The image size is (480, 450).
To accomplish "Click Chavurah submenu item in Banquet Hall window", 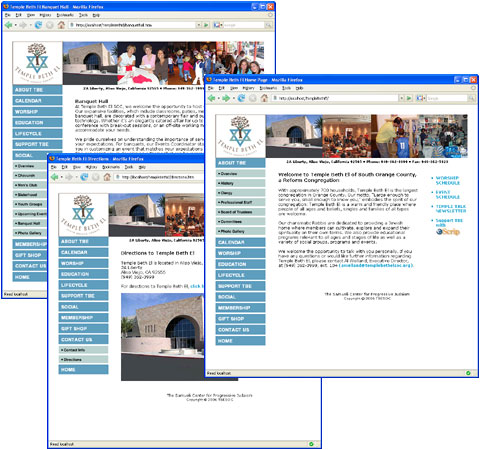I will [x=30, y=175].
